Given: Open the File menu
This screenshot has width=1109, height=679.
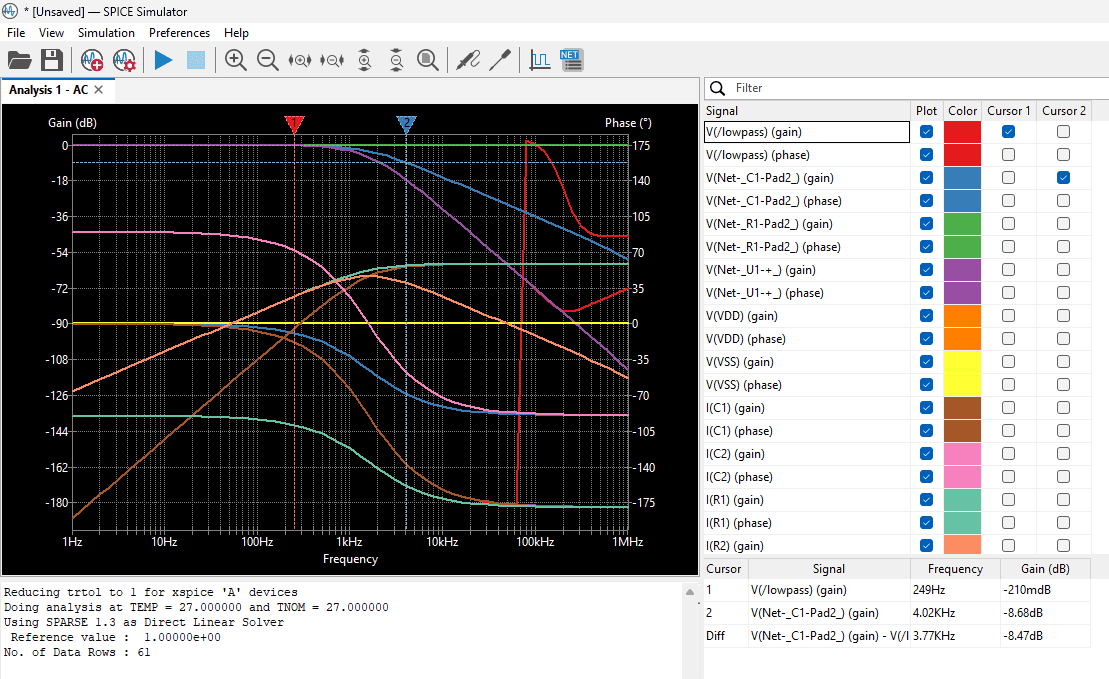Looking at the screenshot, I should pos(16,33).
